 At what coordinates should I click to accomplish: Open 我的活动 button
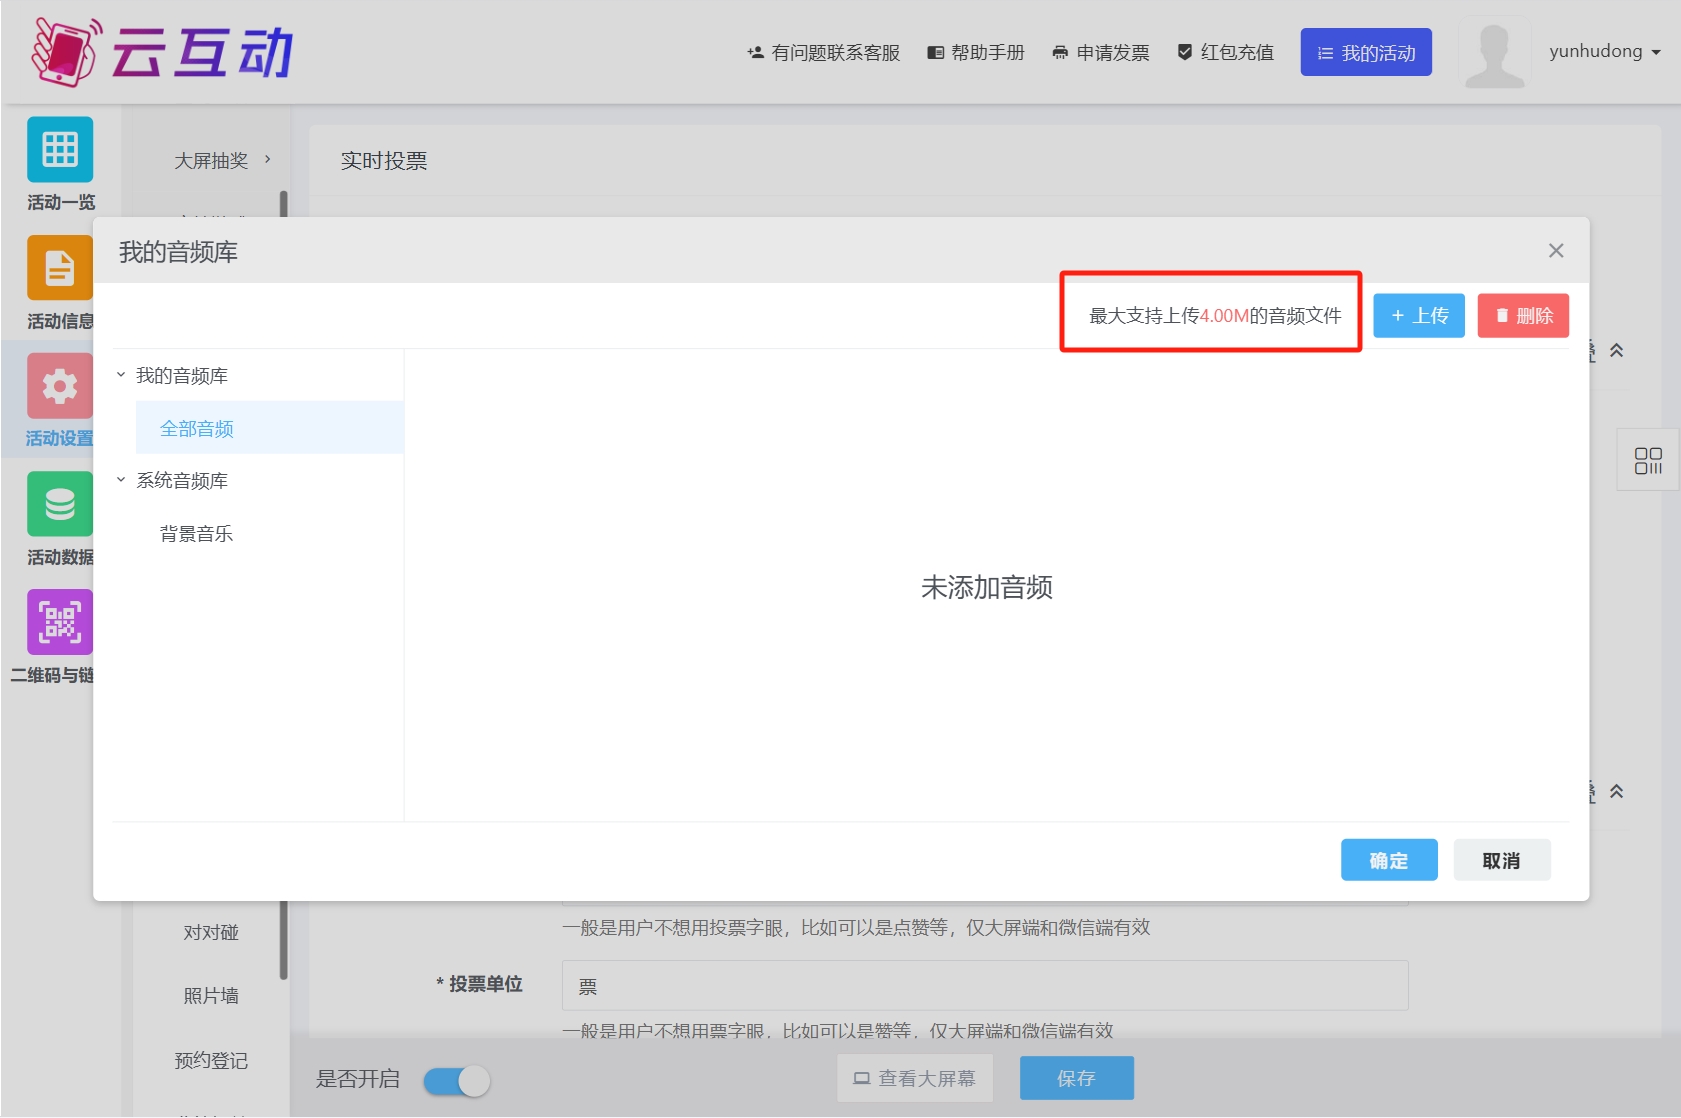tap(1366, 52)
